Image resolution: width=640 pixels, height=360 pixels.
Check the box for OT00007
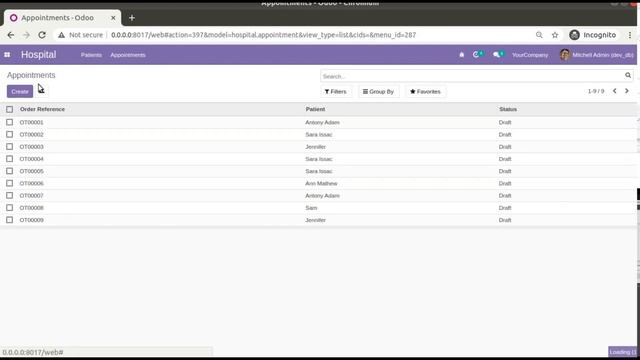[x=9, y=196]
